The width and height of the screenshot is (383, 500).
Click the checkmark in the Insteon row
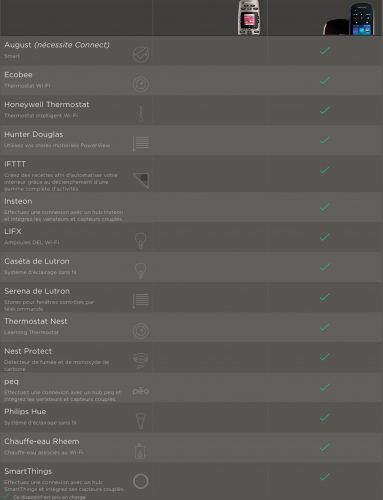click(x=325, y=207)
